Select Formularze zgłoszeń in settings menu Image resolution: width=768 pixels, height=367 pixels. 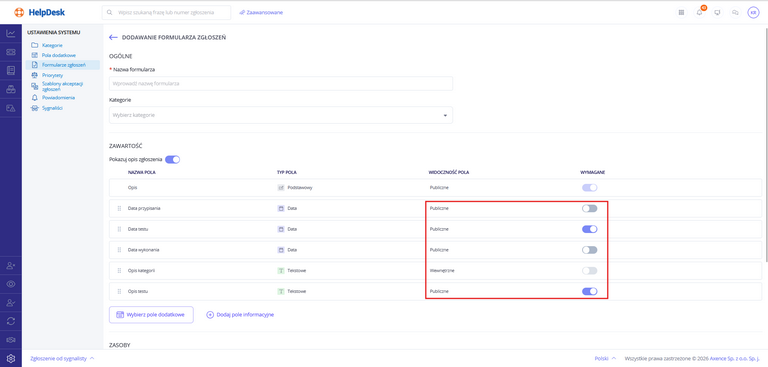[x=64, y=65]
